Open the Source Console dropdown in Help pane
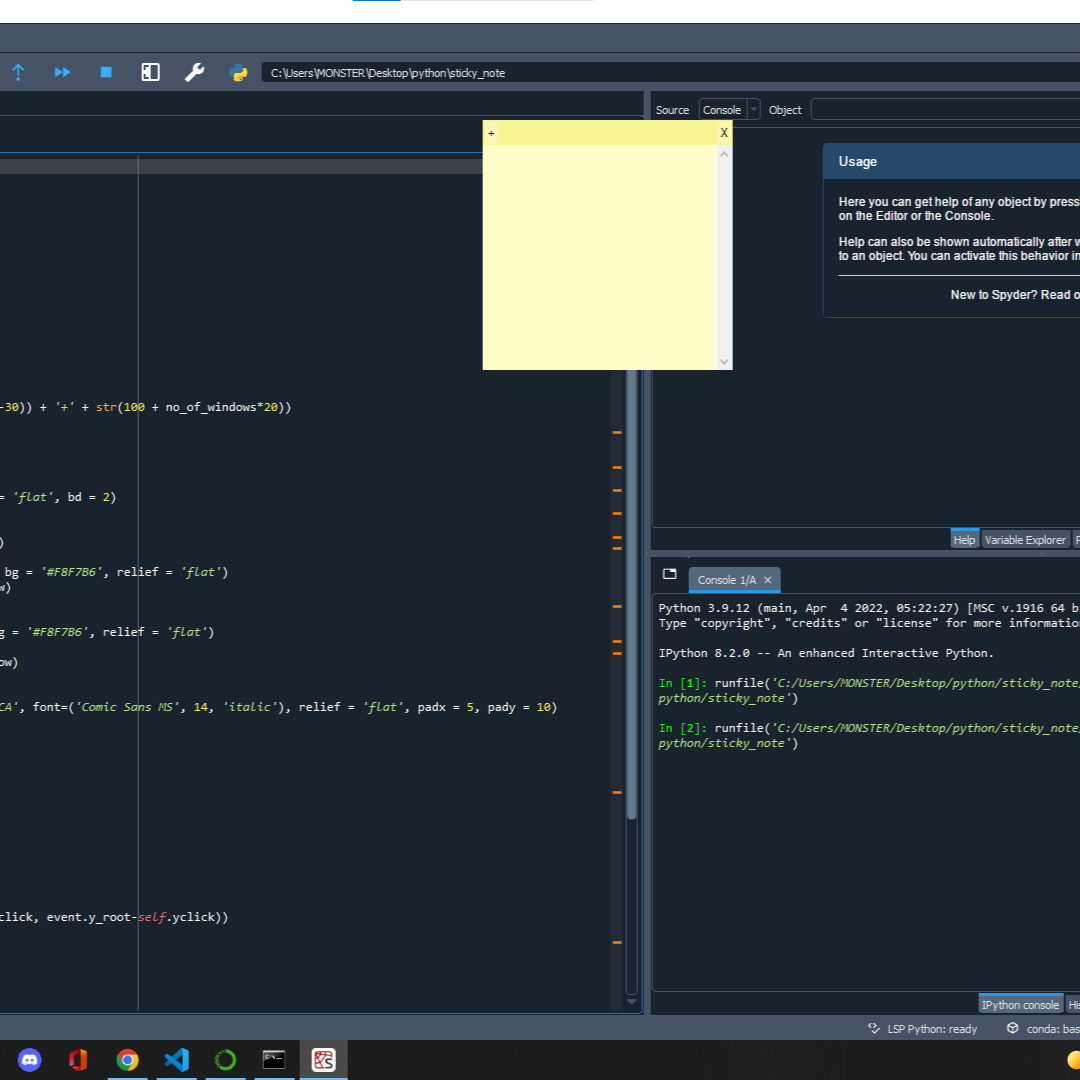This screenshot has height=1080, width=1080. pos(729,110)
